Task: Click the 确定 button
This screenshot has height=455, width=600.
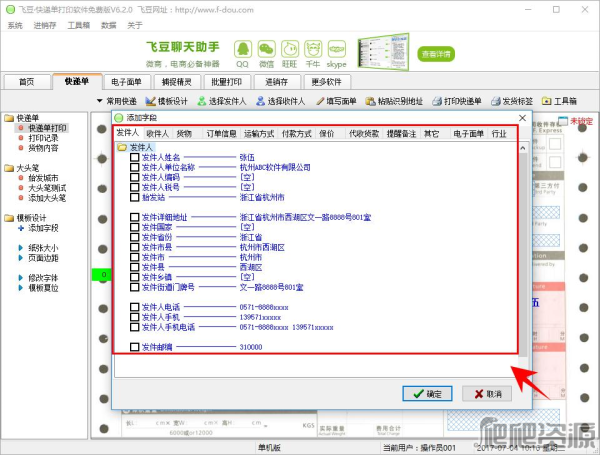Action: coord(427,394)
